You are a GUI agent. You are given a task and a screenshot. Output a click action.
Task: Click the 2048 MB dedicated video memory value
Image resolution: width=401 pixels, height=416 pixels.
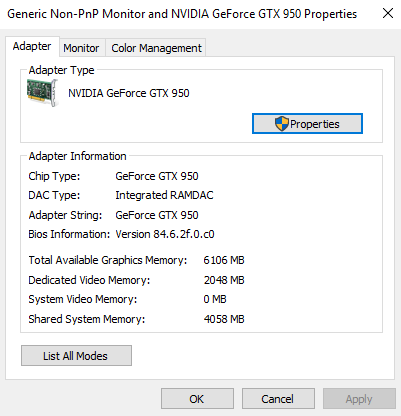[x=224, y=280]
